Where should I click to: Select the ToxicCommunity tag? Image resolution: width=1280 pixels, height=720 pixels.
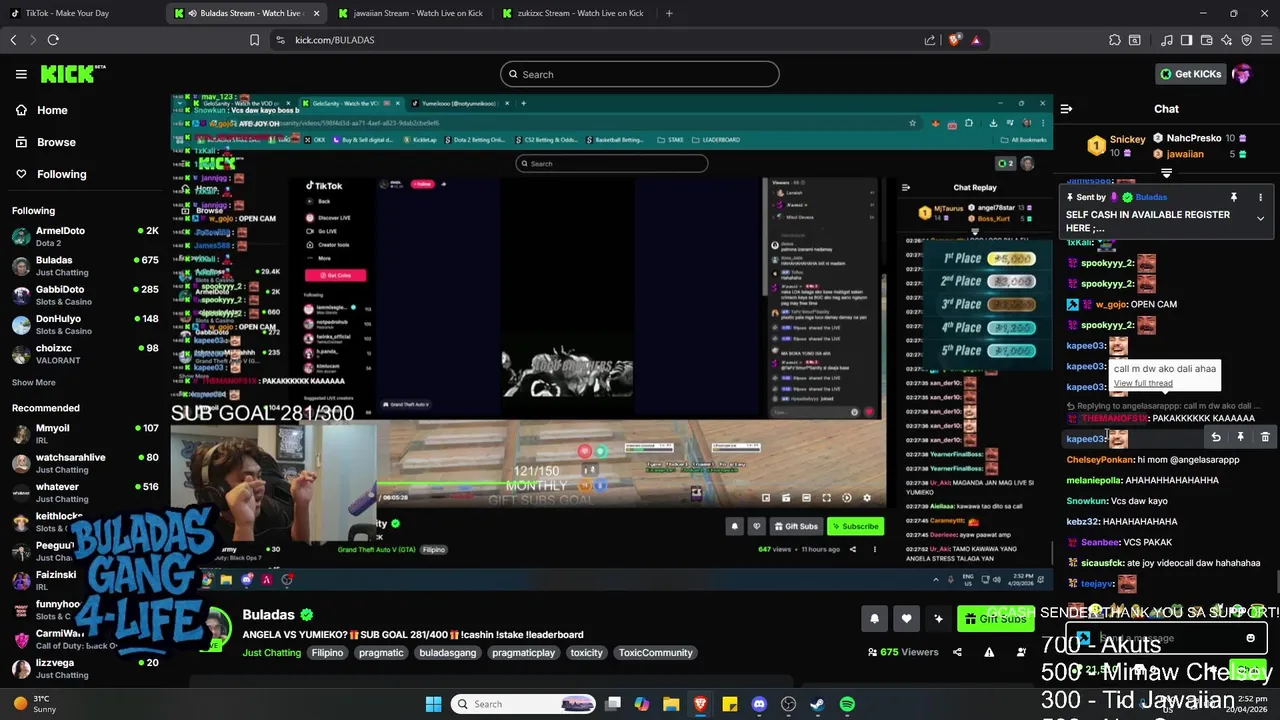click(655, 653)
